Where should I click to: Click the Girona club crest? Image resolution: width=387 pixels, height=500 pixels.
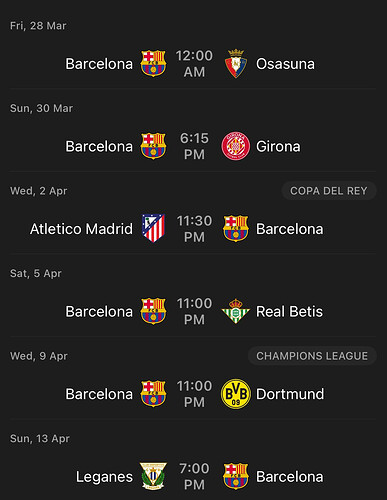(236, 146)
